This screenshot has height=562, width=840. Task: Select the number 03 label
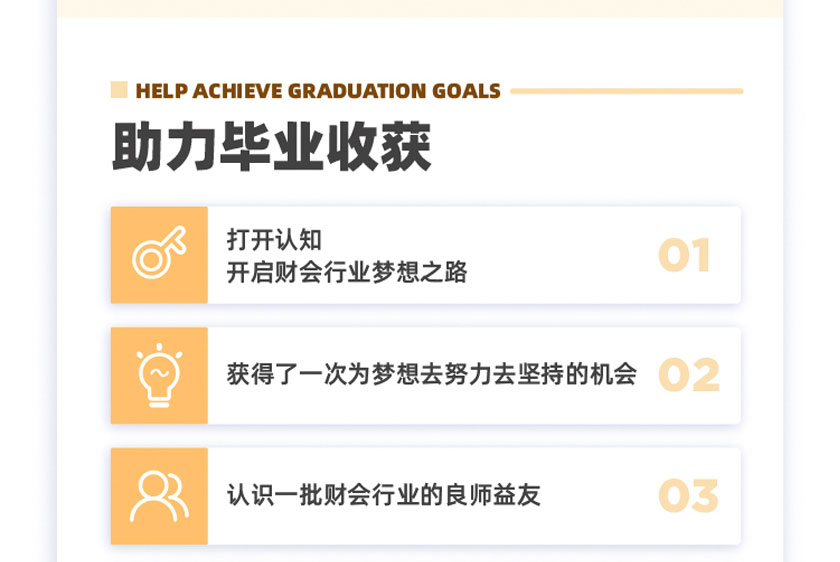click(x=688, y=496)
